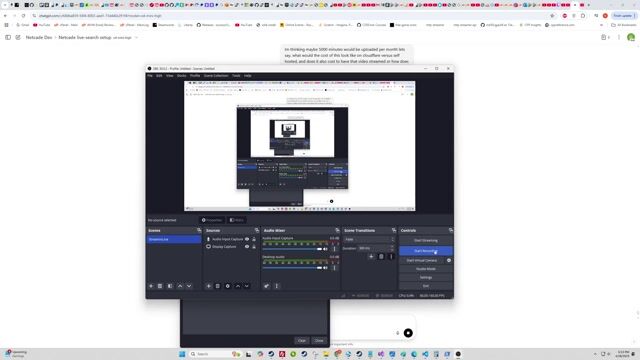Open OBS Docks menu
The image size is (640, 360).
181,76
